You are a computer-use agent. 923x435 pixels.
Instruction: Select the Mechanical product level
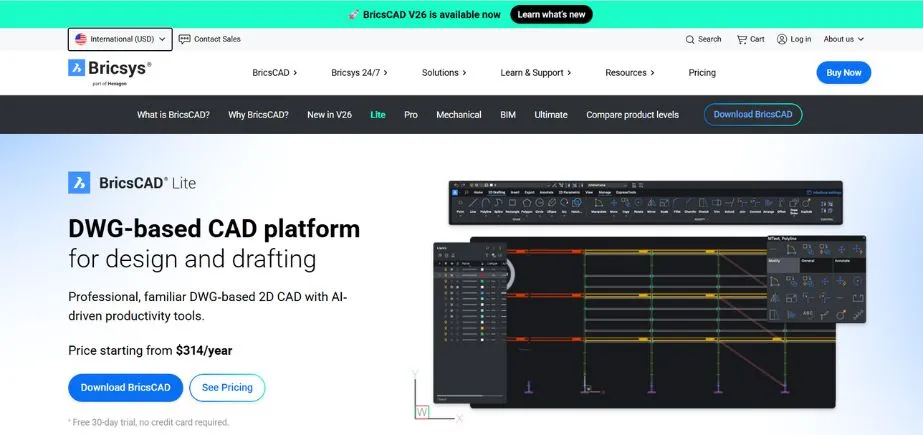click(459, 115)
